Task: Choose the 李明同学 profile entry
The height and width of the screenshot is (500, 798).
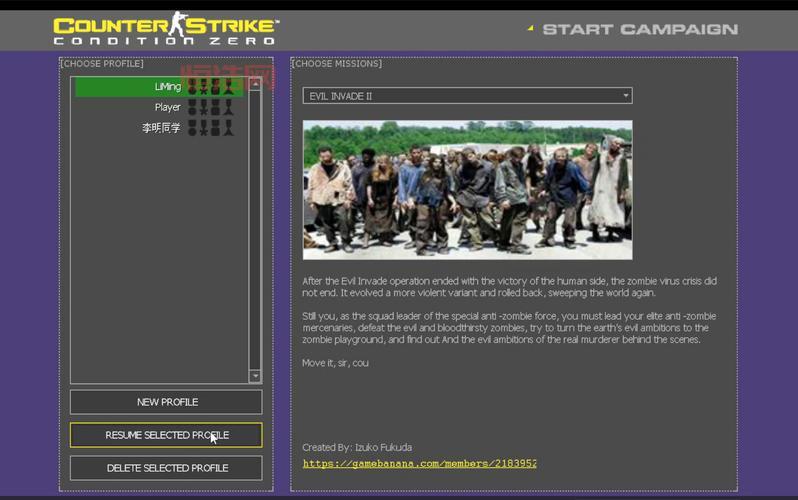Action: click(x=160, y=128)
